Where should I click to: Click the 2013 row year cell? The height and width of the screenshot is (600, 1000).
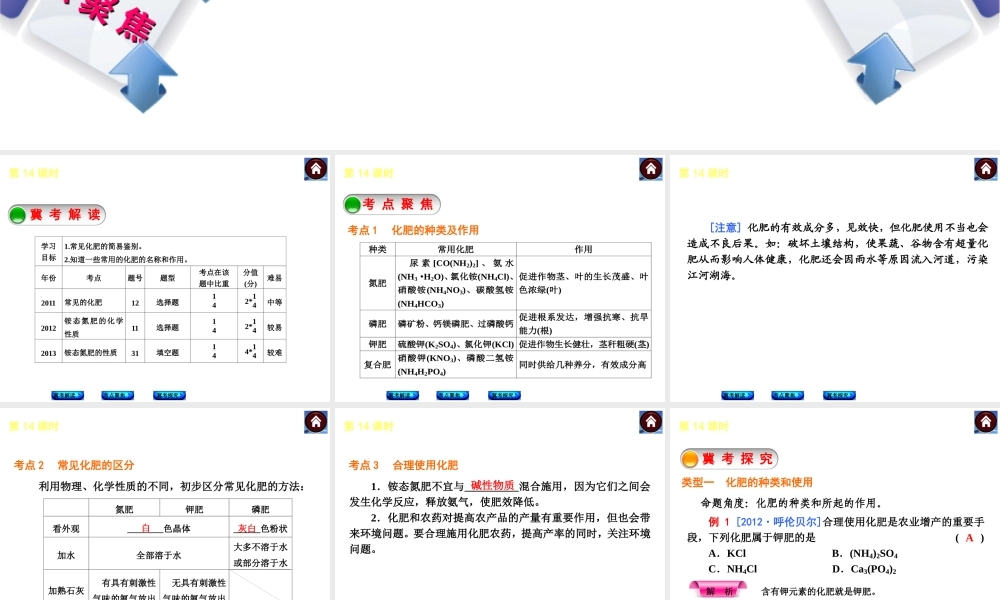48,353
